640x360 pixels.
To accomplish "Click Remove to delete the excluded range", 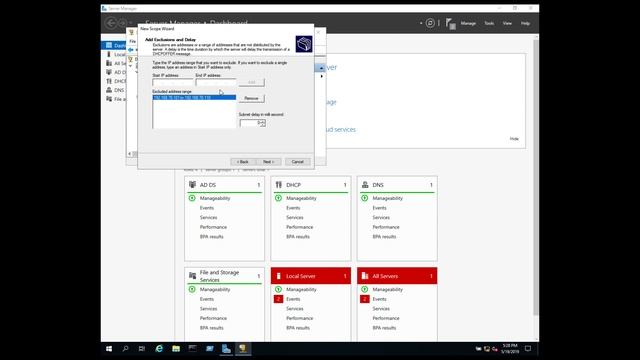I will coord(251,98).
